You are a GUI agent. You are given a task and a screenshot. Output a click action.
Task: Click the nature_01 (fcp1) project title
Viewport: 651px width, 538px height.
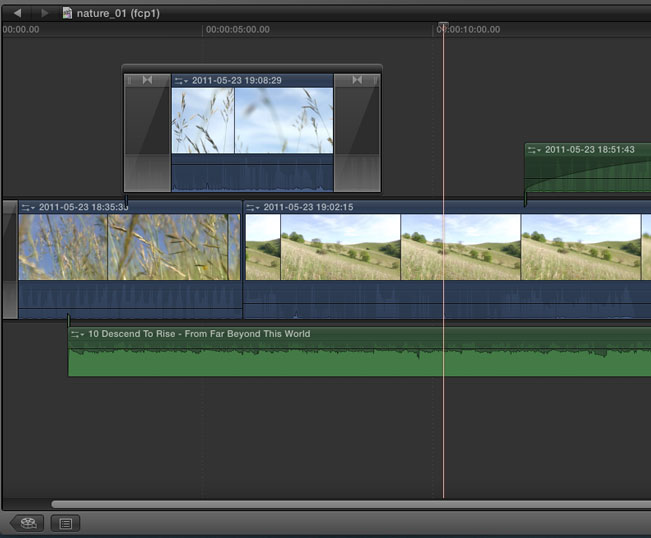pyautogui.click(x=118, y=13)
